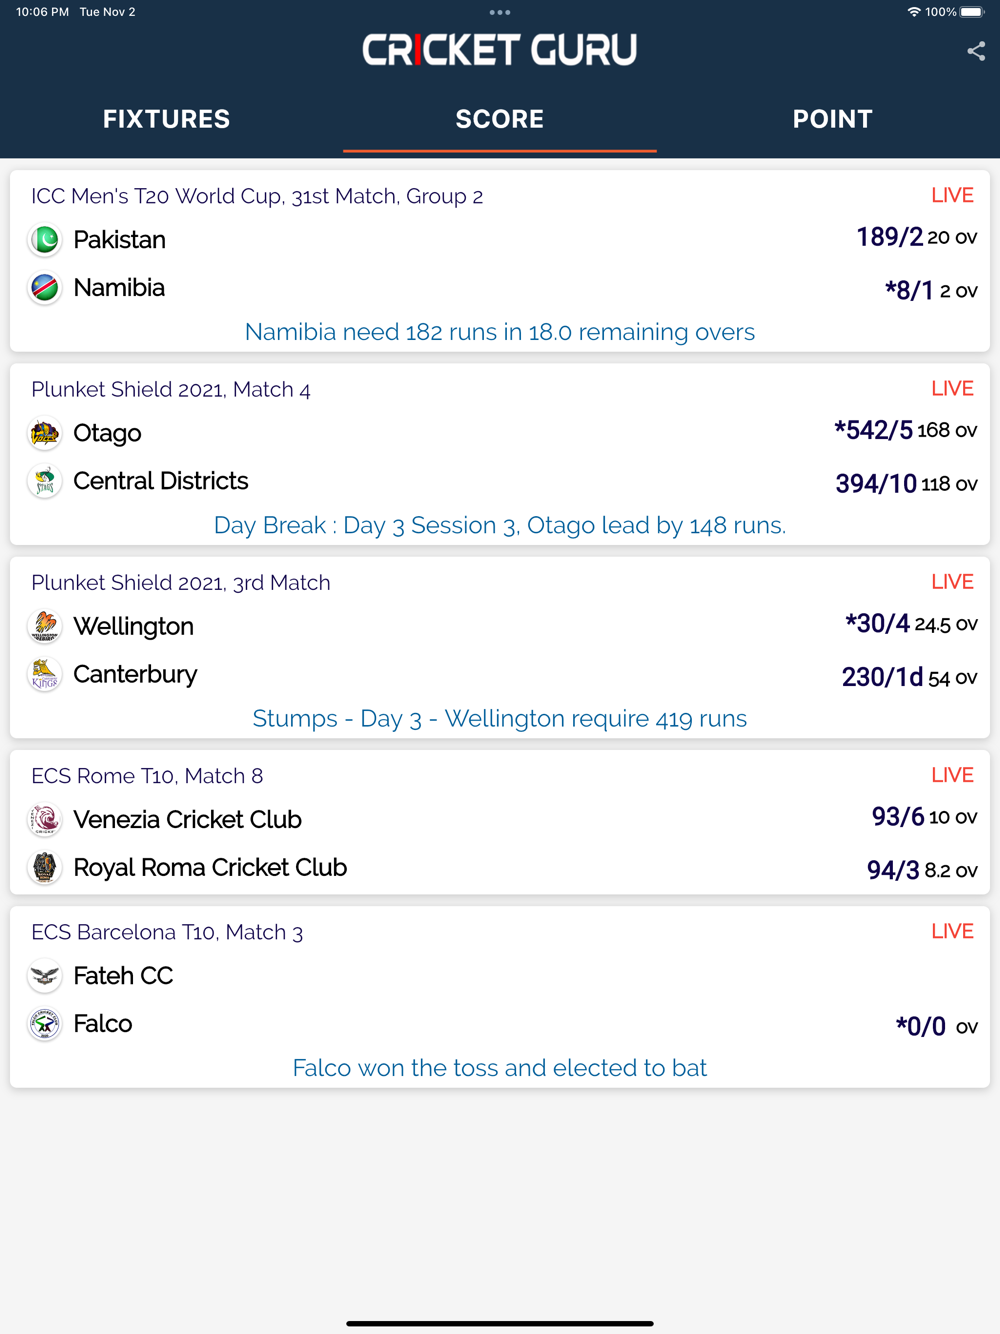
Task: Tap the Pakistan flag icon
Action: pos(45,240)
